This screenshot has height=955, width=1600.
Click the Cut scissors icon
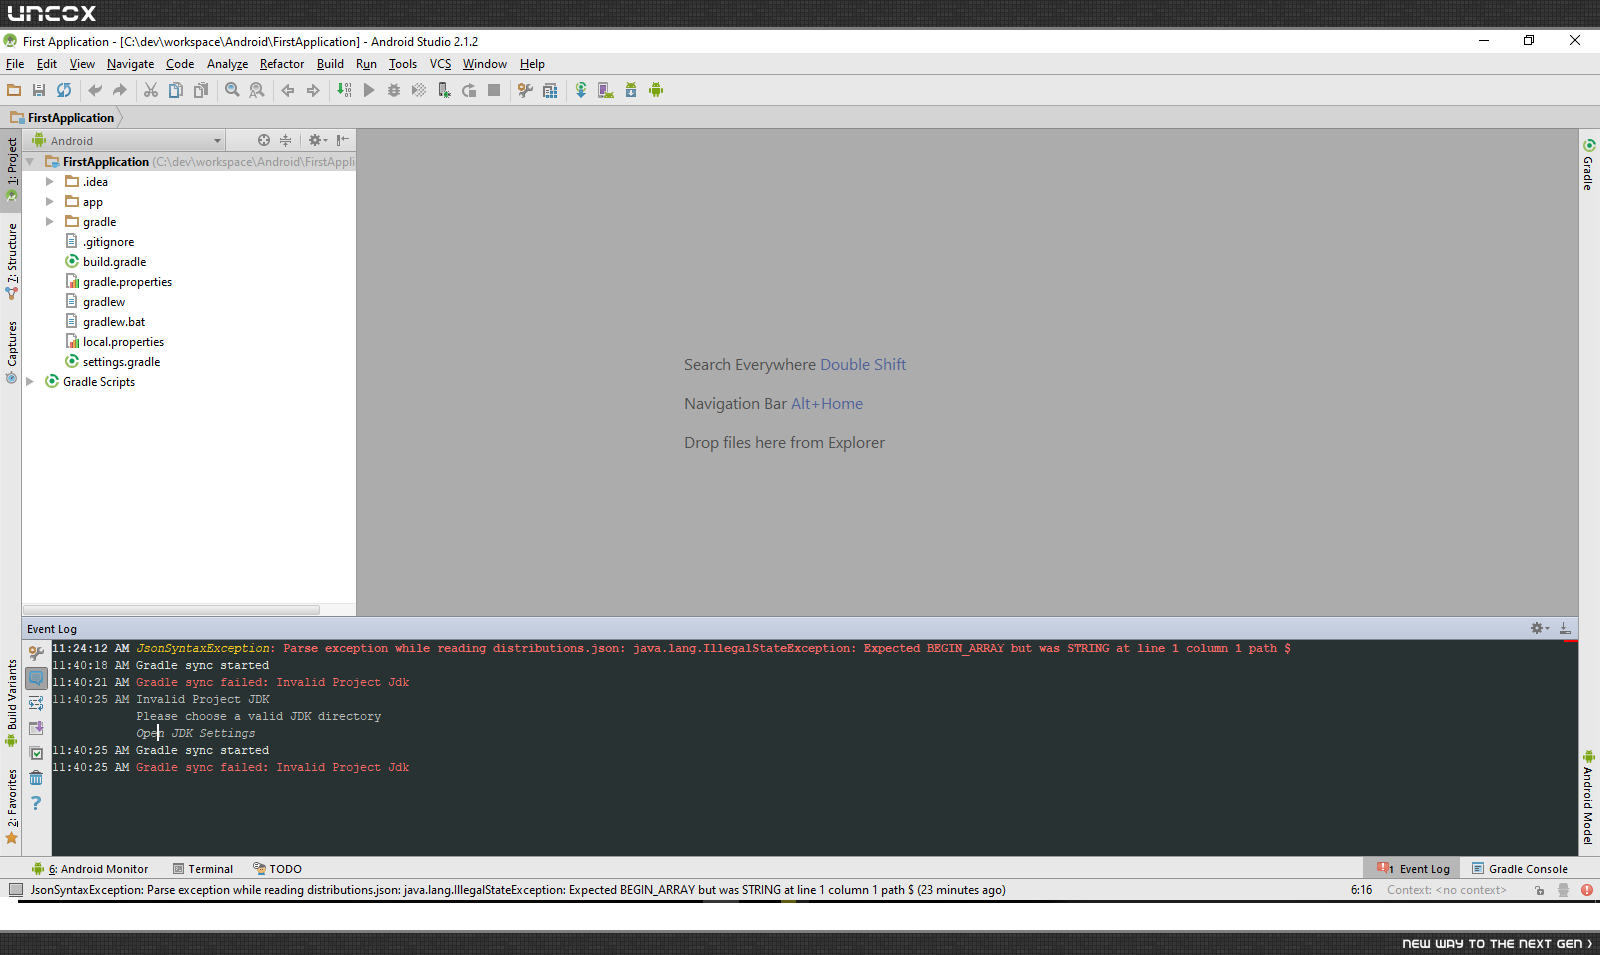tap(151, 90)
